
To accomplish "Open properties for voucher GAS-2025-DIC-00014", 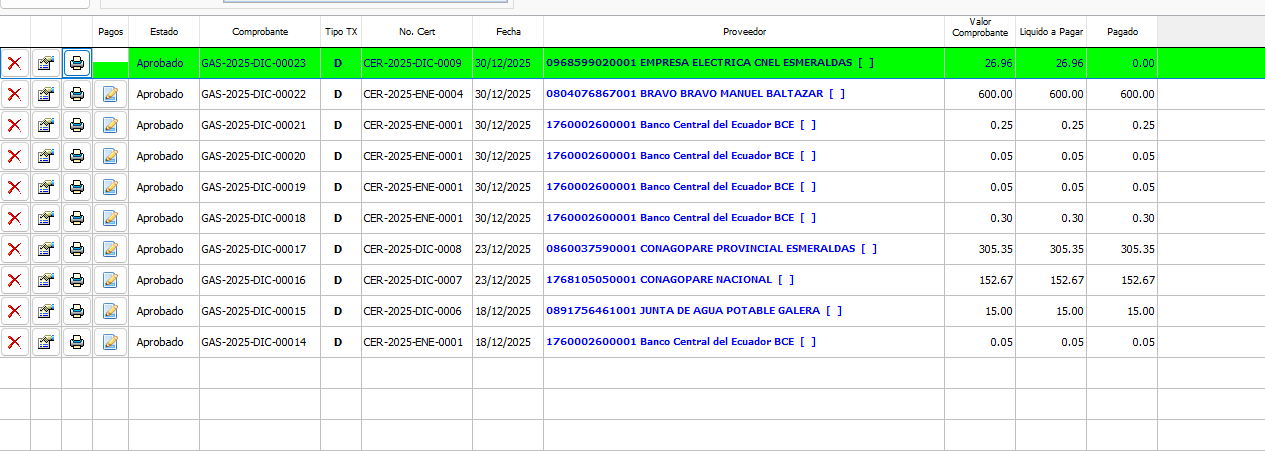I will pyautogui.click(x=46, y=343).
